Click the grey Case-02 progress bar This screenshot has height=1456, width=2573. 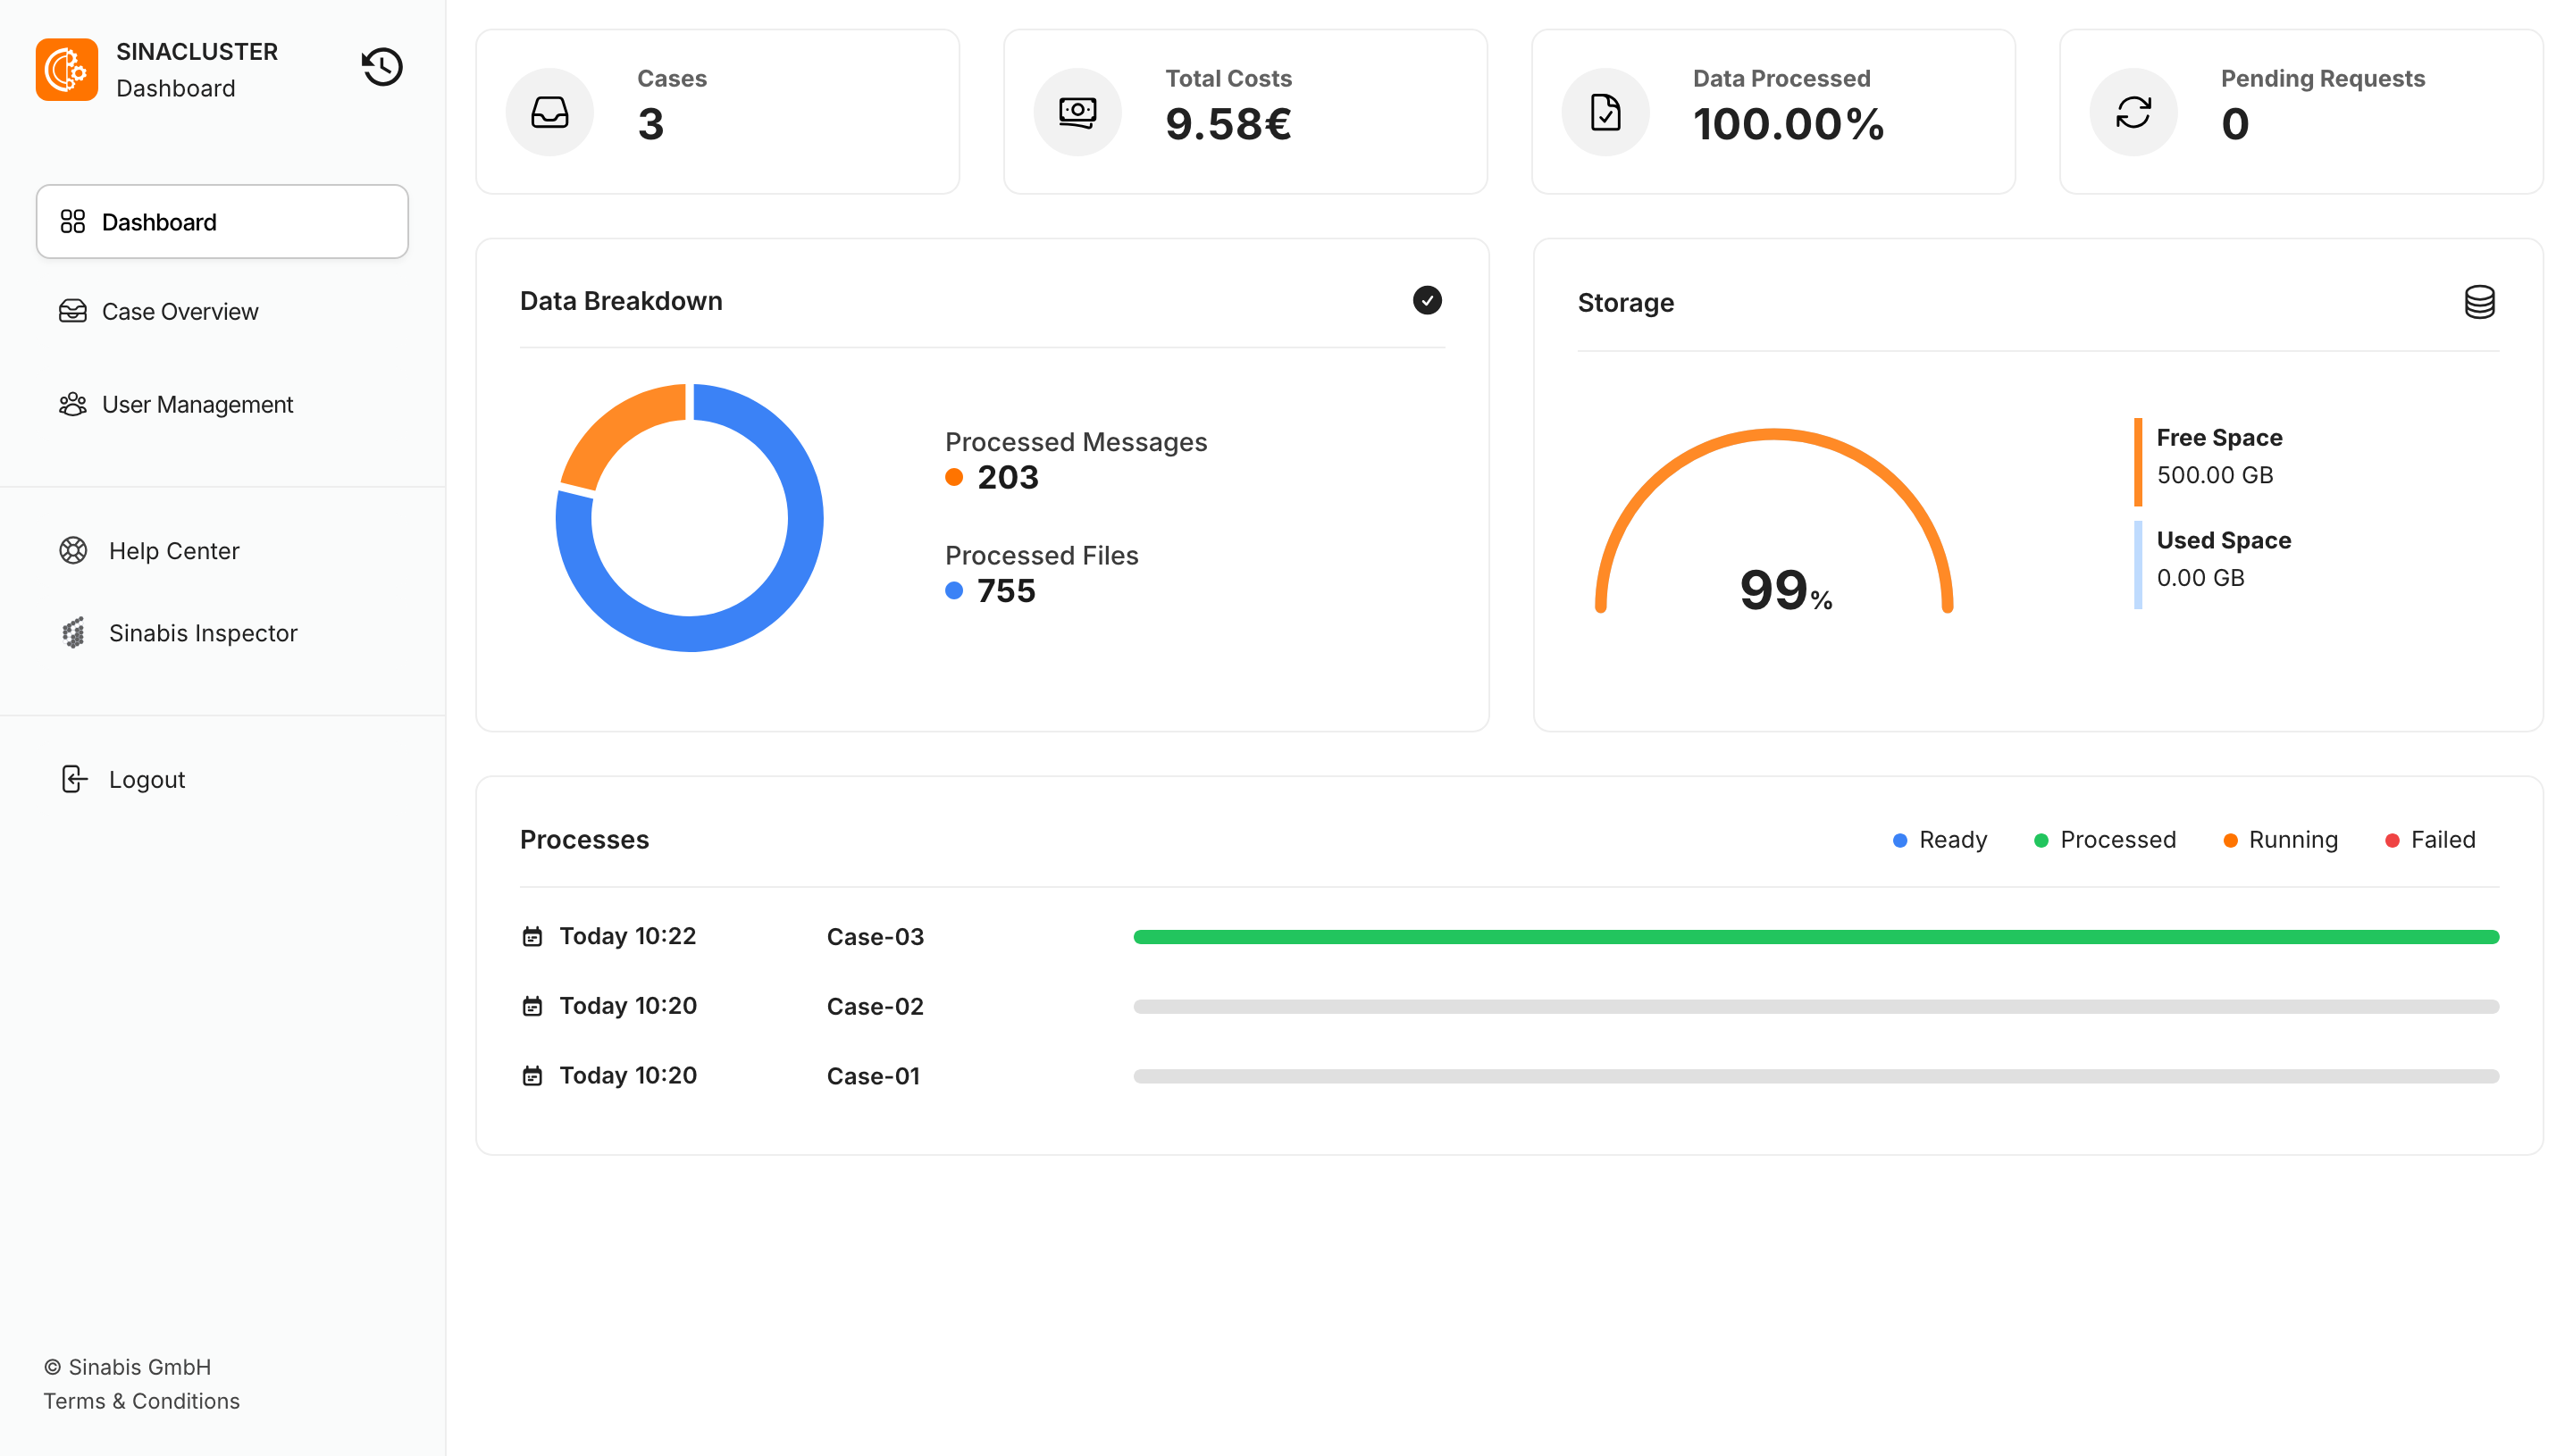(x=1816, y=1006)
